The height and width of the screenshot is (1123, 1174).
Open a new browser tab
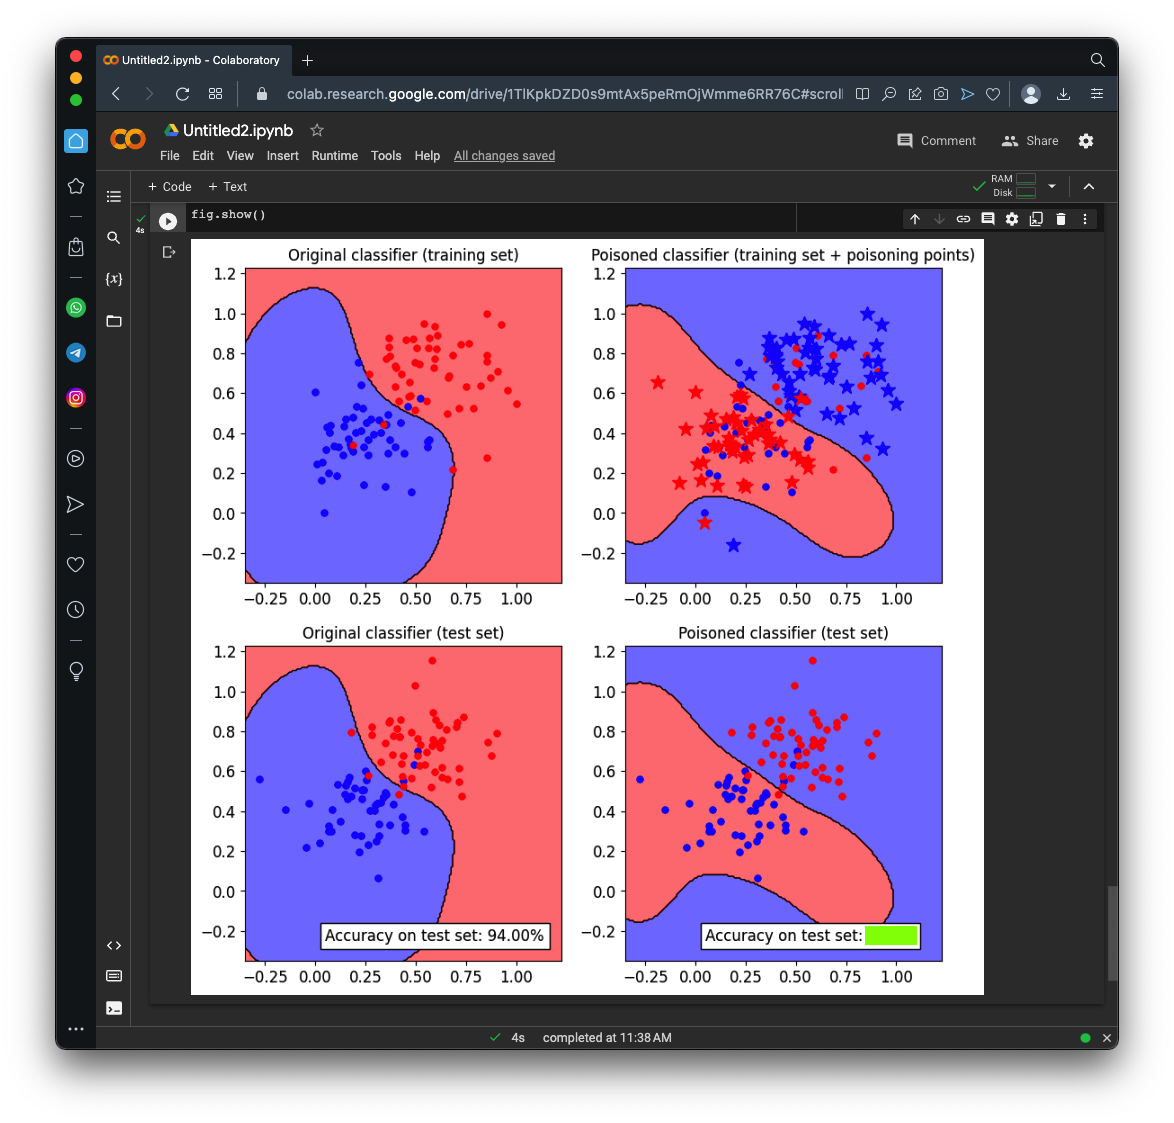pos(307,60)
